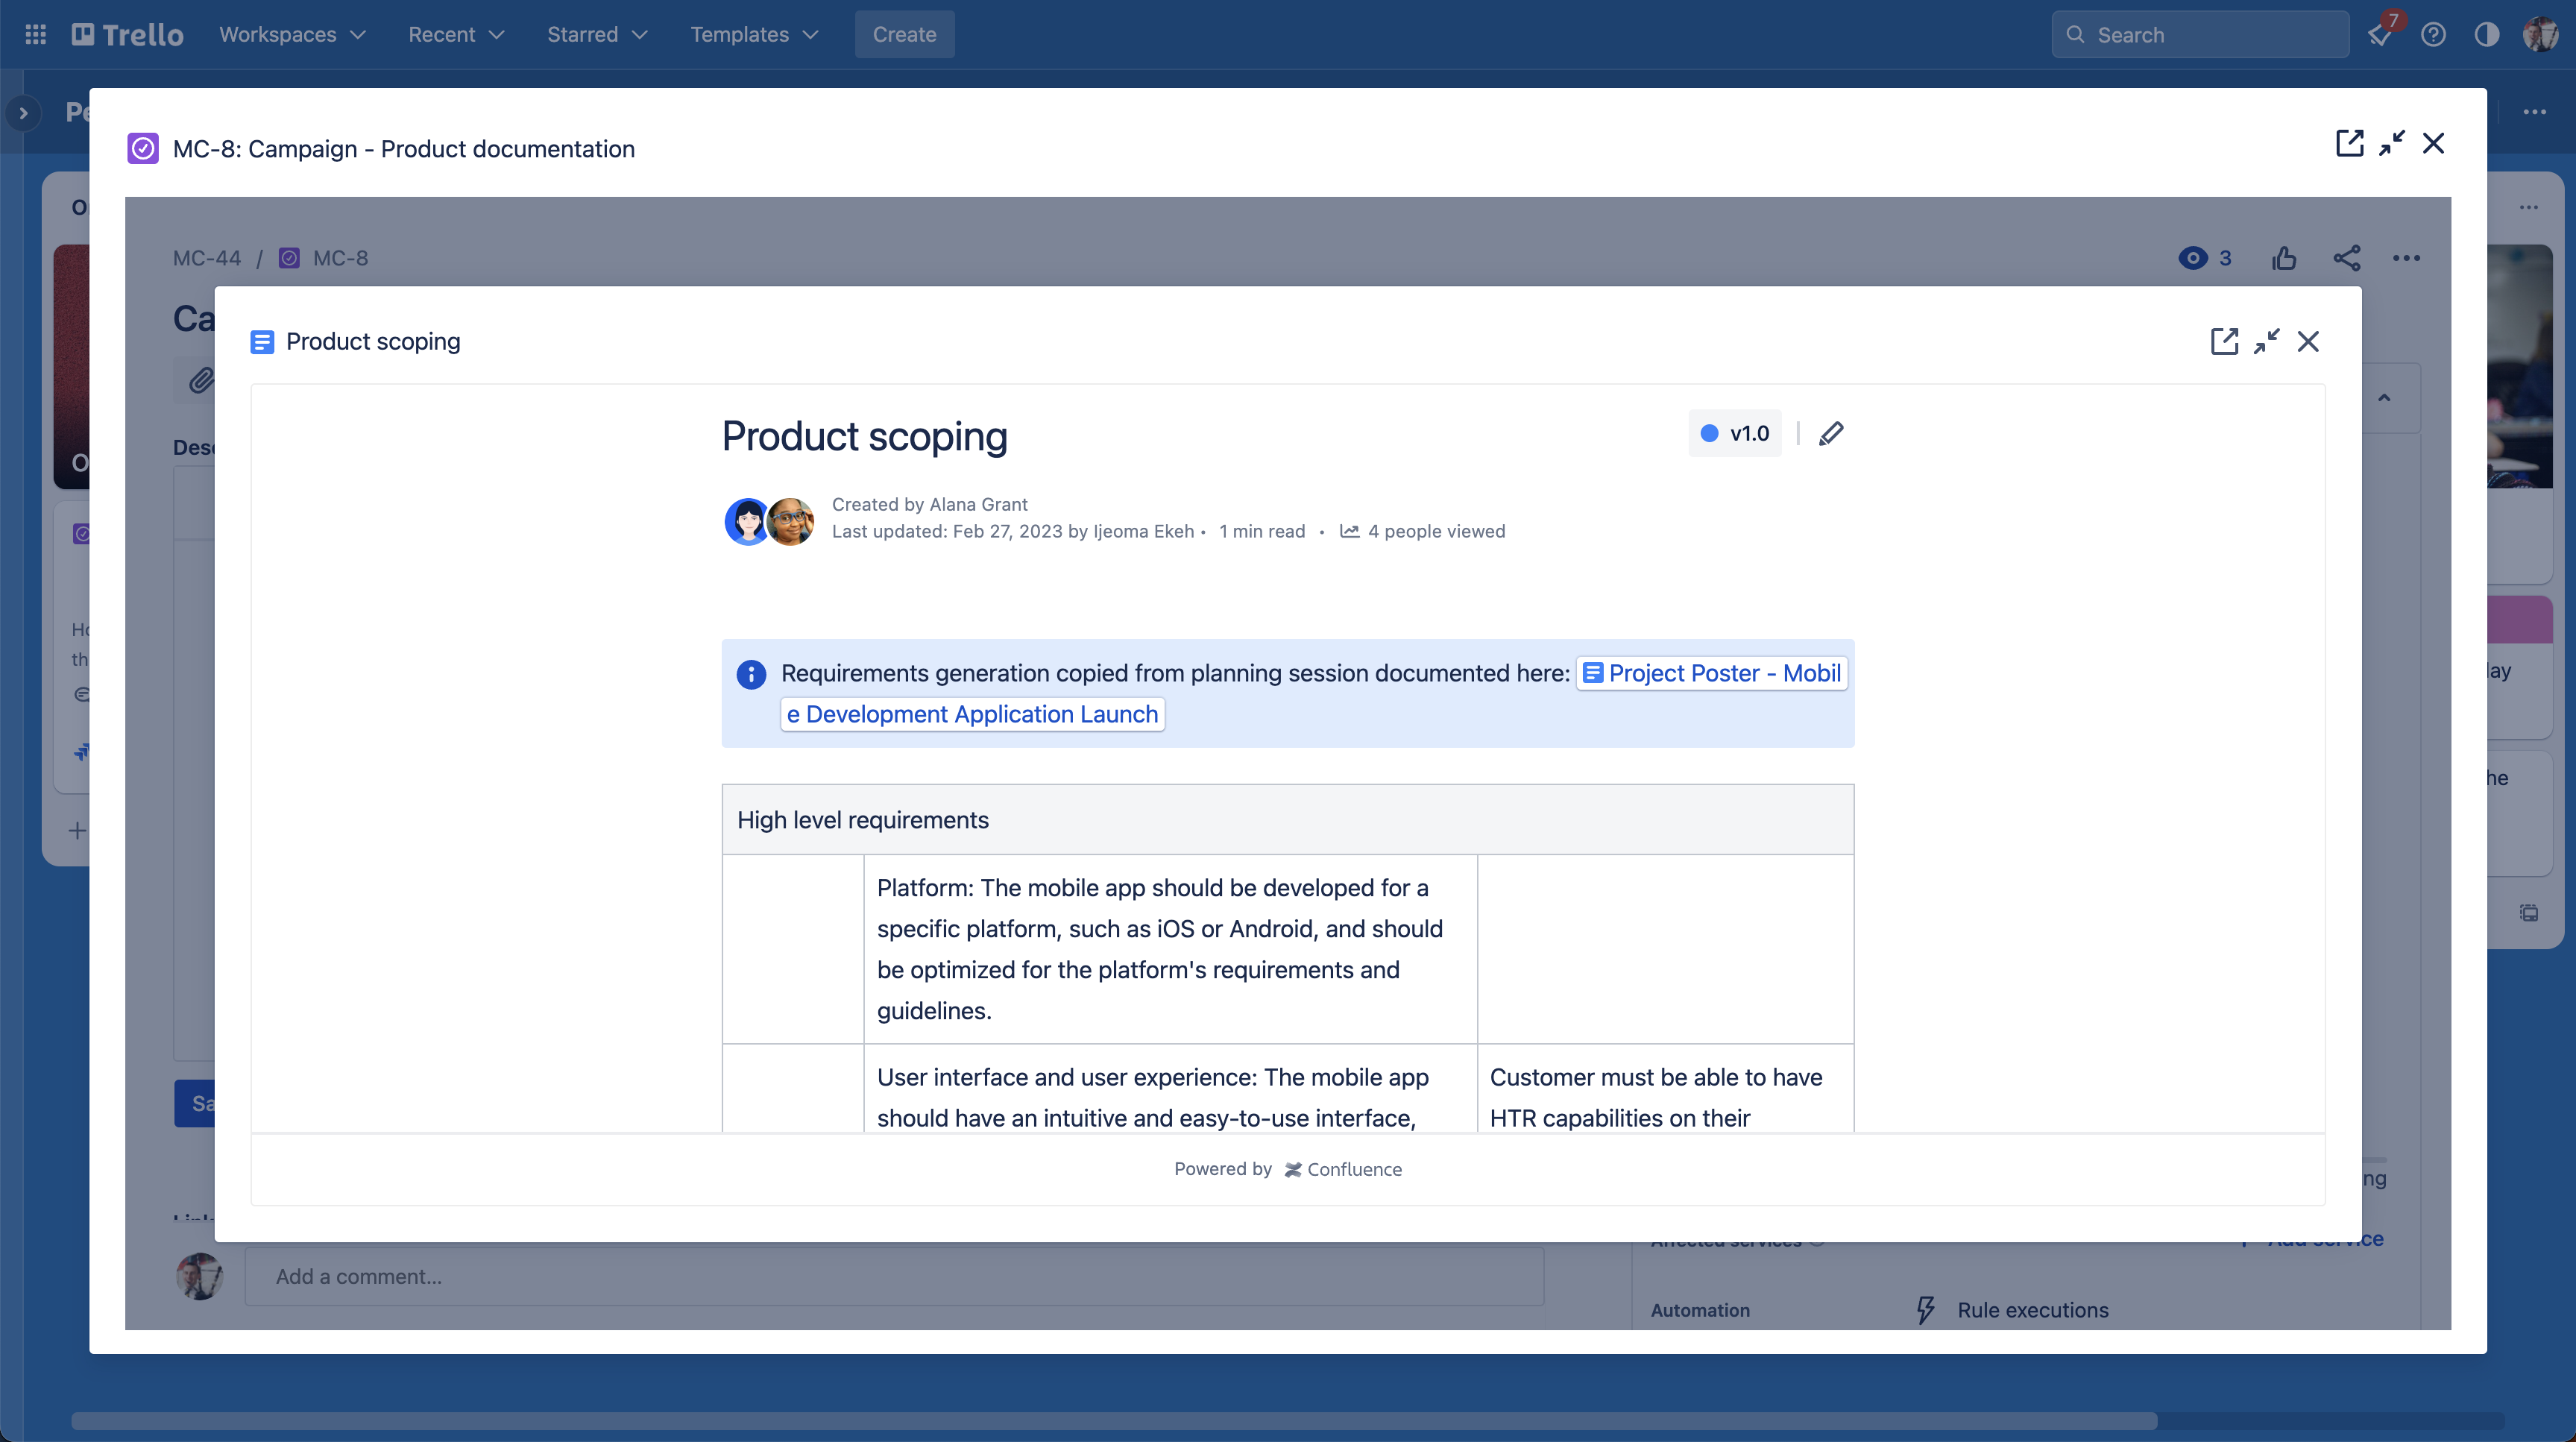
Task: Click the thumbs up reaction icon
Action: 2284,256
